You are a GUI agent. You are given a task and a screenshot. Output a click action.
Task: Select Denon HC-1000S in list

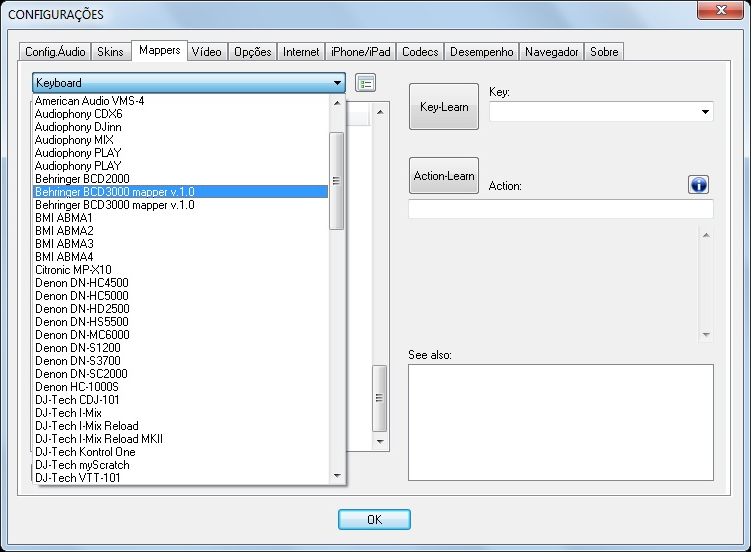(x=181, y=387)
